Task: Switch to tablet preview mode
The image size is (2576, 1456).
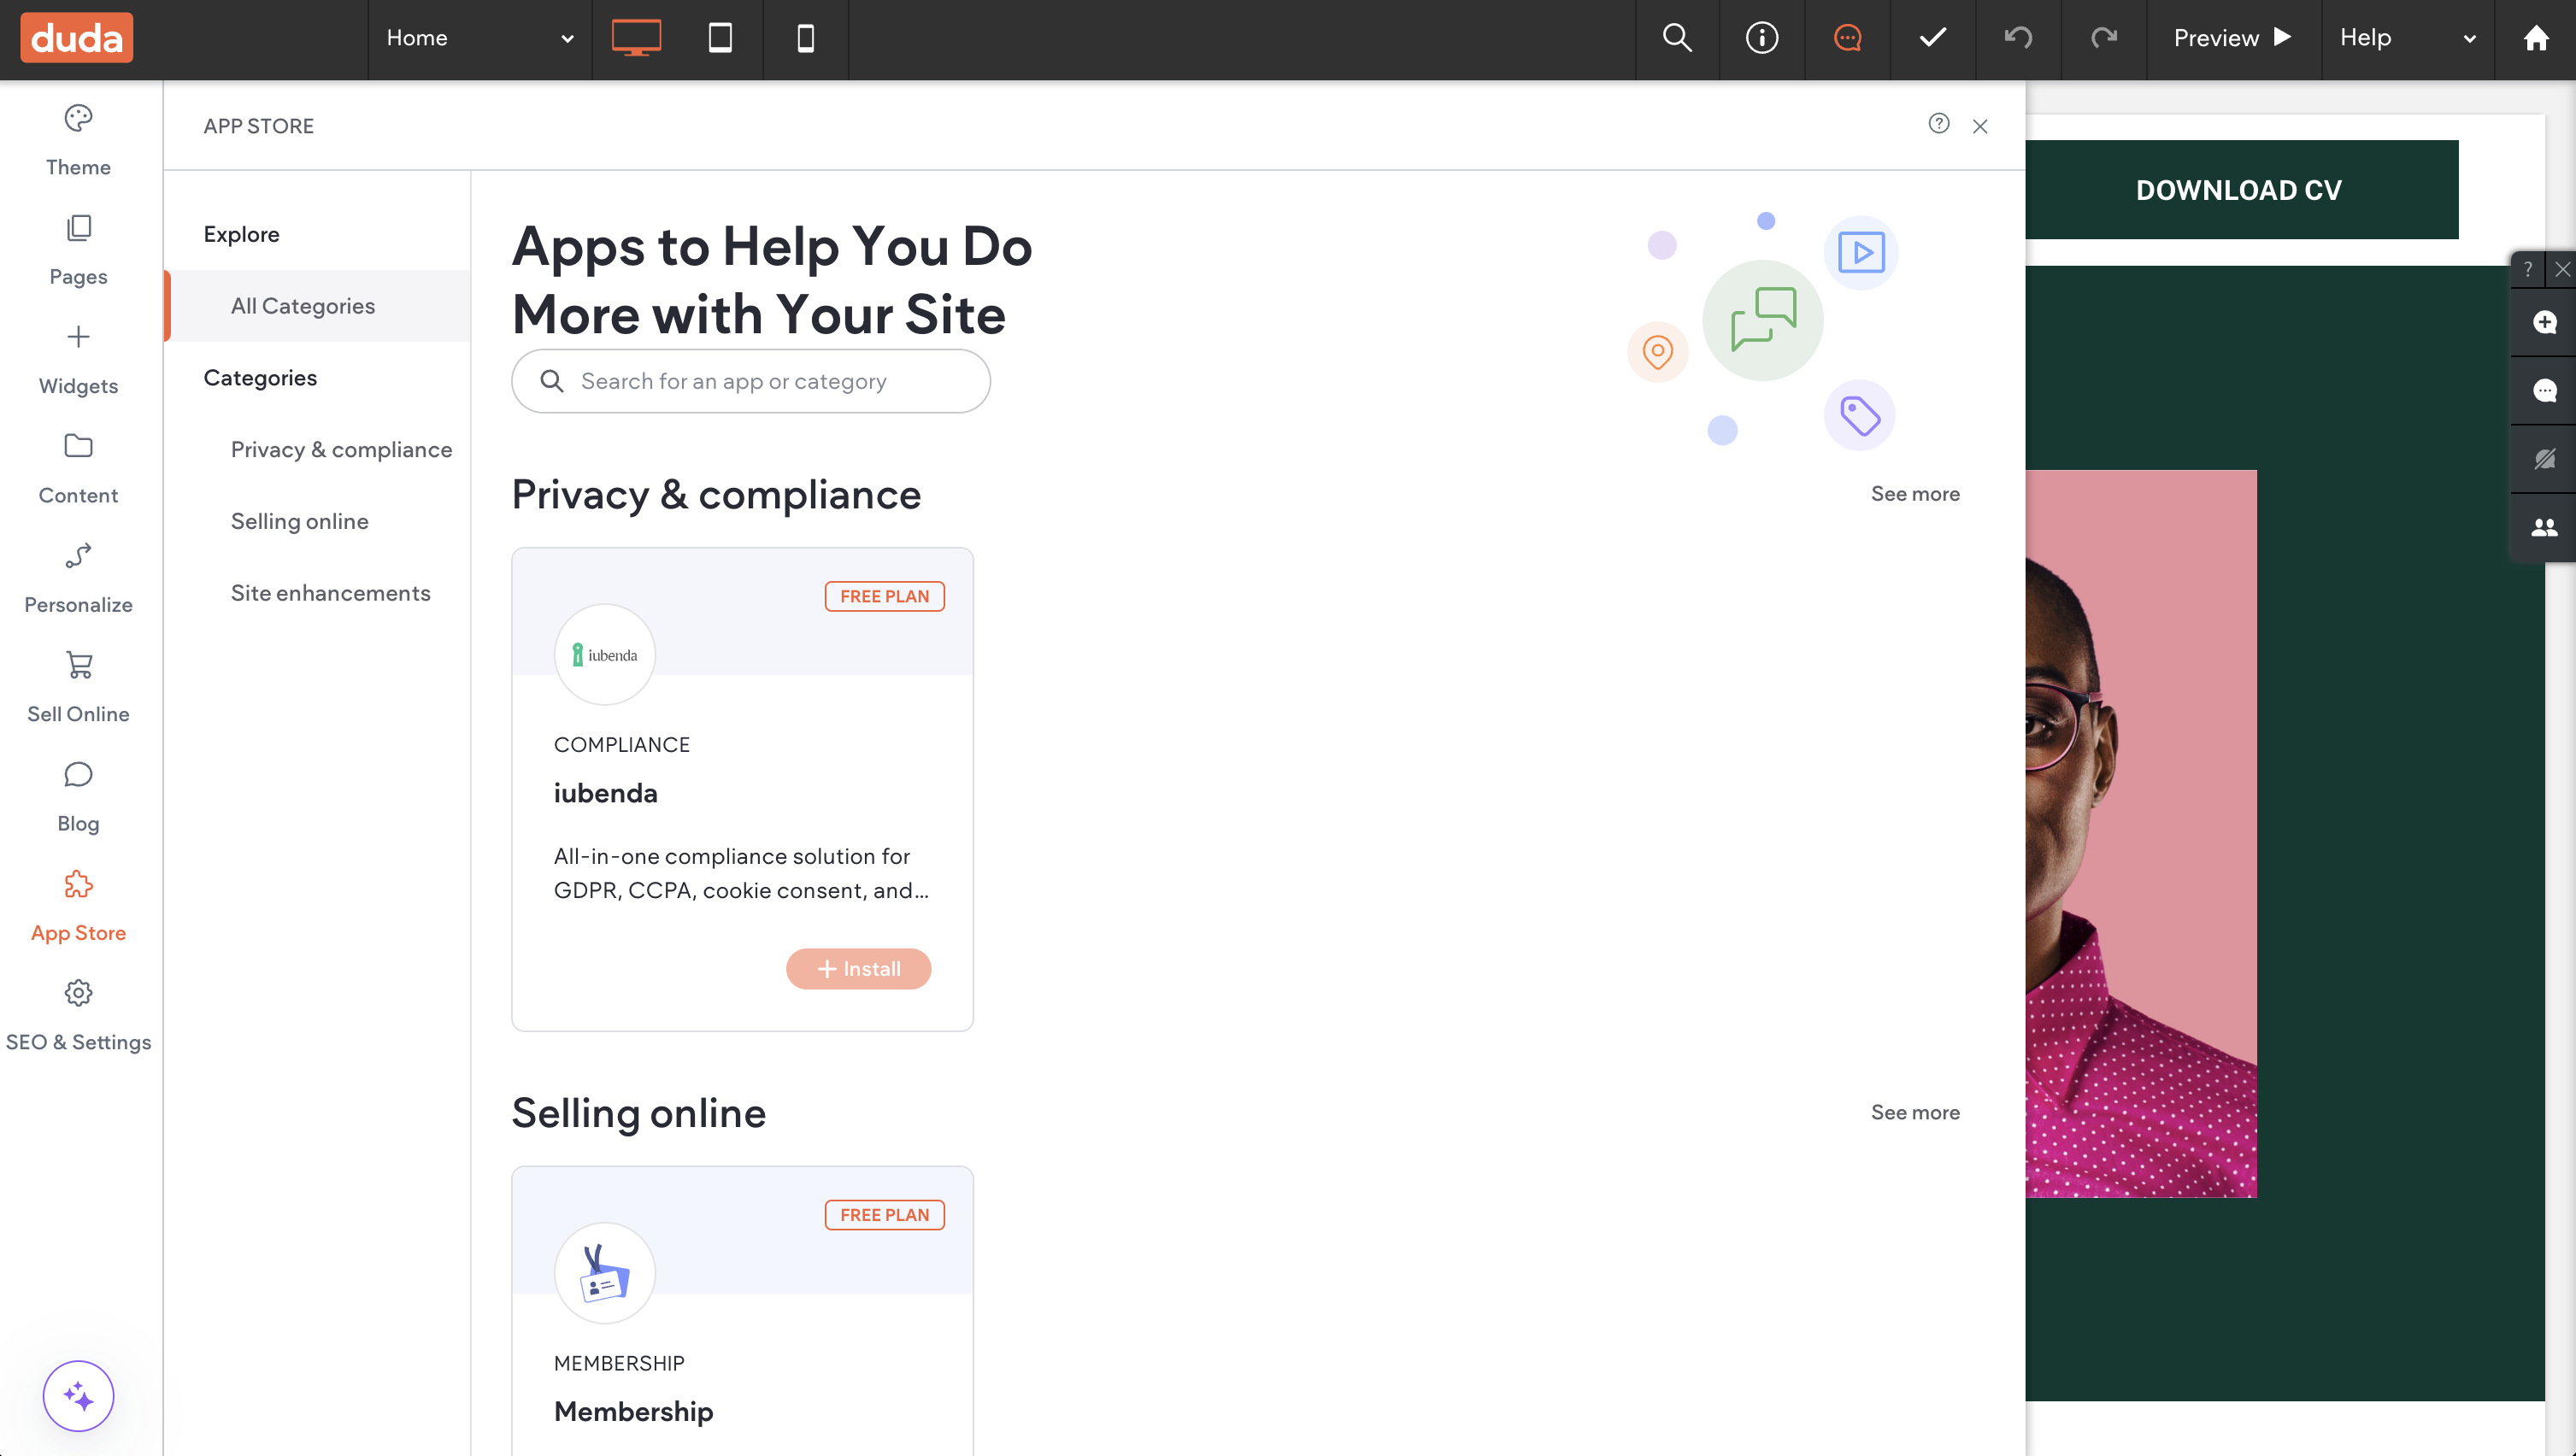Action: click(x=719, y=38)
